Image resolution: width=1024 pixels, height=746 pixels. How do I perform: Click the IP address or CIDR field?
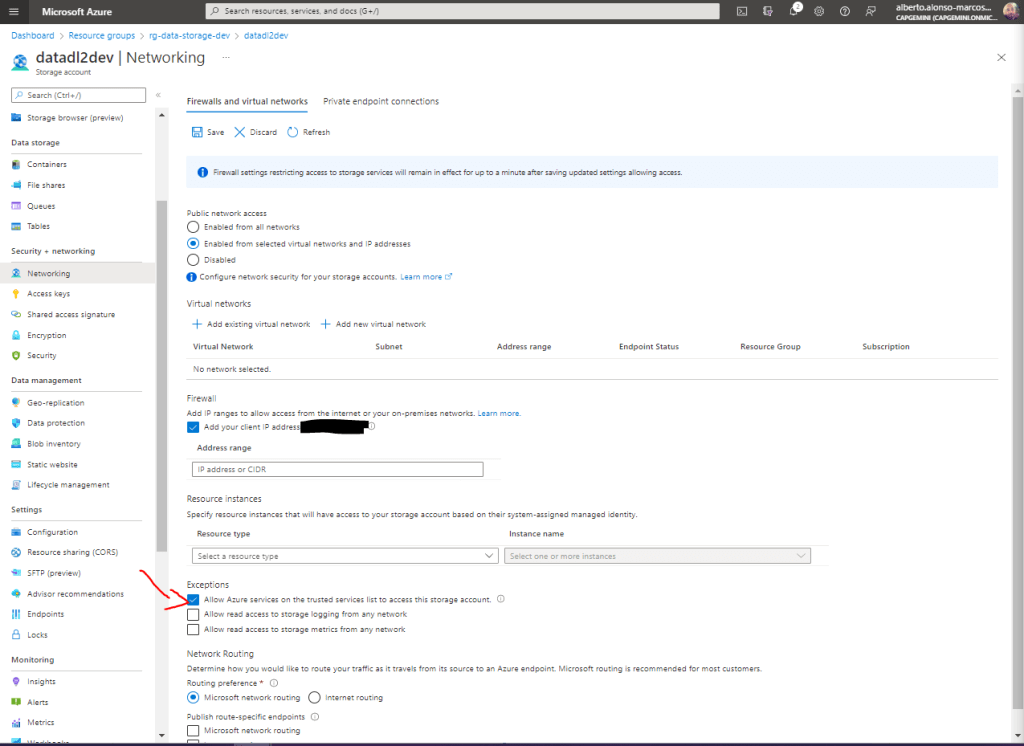pyautogui.click(x=337, y=469)
